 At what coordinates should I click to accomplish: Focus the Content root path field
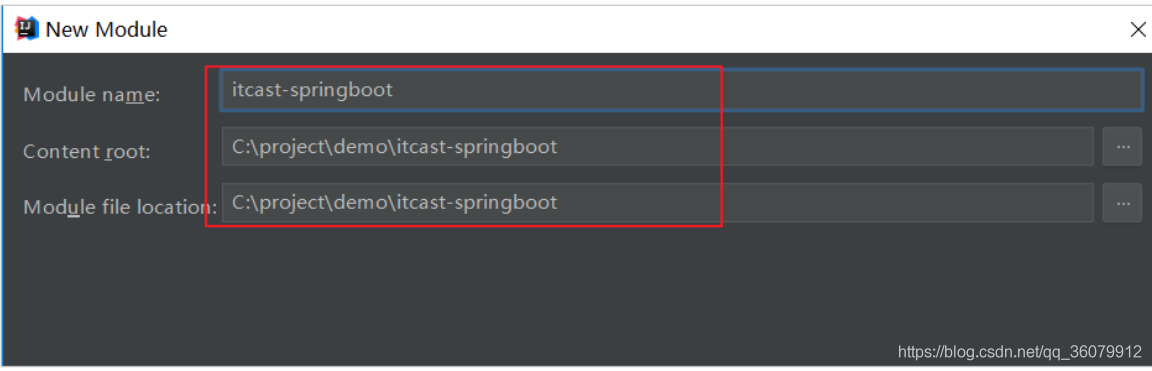[658, 146]
